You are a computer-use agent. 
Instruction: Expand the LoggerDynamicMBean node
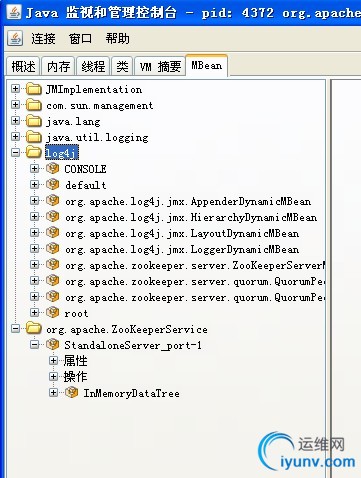[x=34, y=249]
